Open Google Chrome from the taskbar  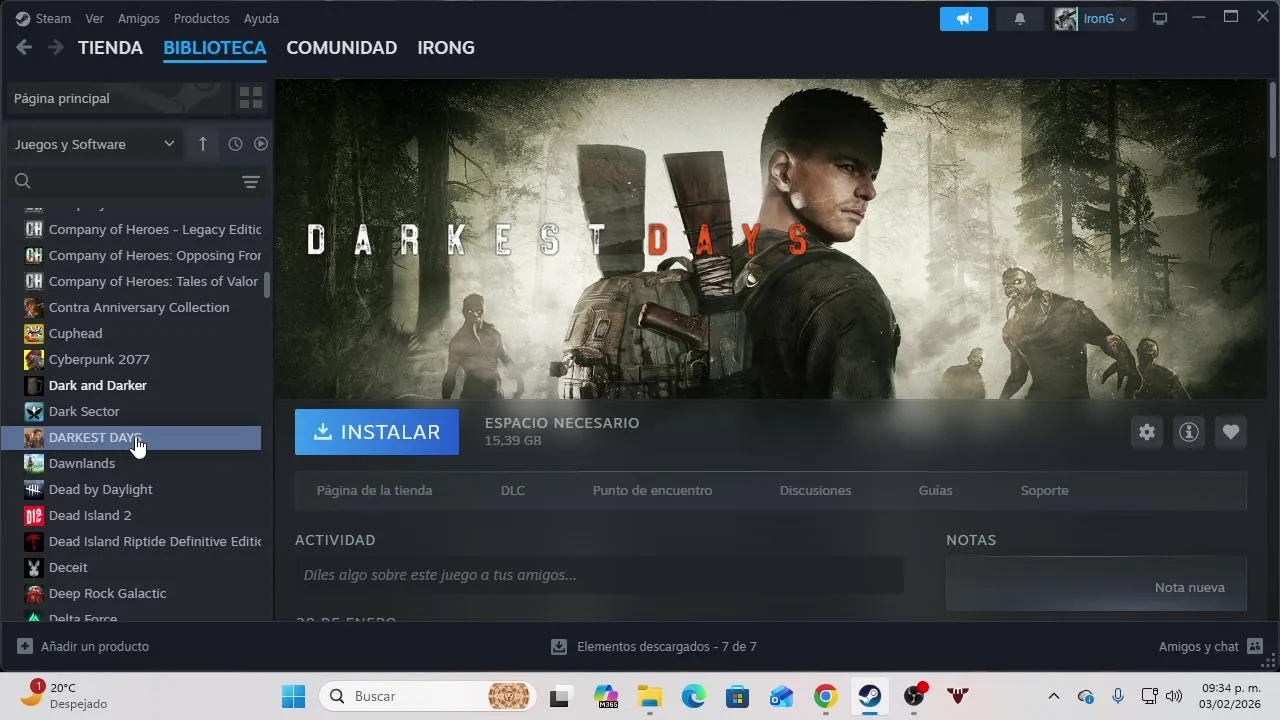825,696
